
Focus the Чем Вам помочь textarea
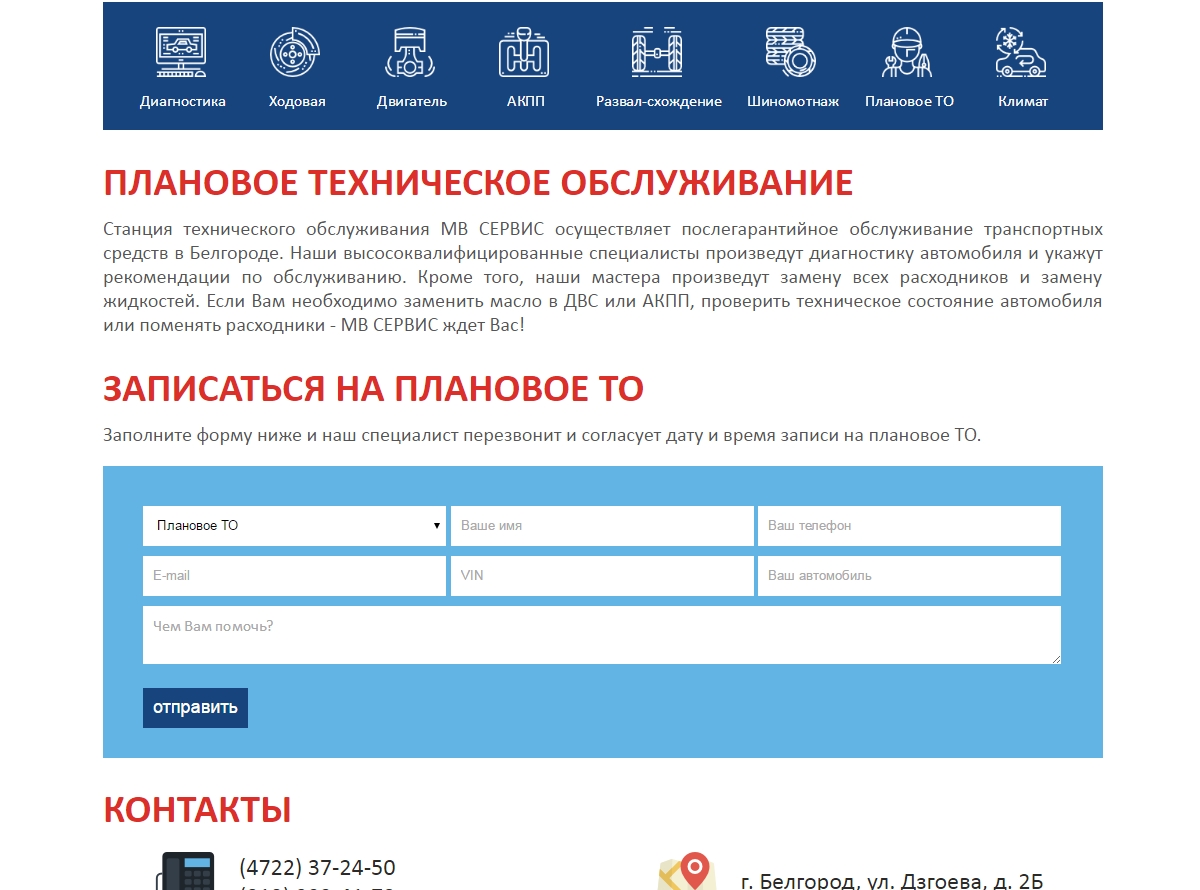point(601,635)
